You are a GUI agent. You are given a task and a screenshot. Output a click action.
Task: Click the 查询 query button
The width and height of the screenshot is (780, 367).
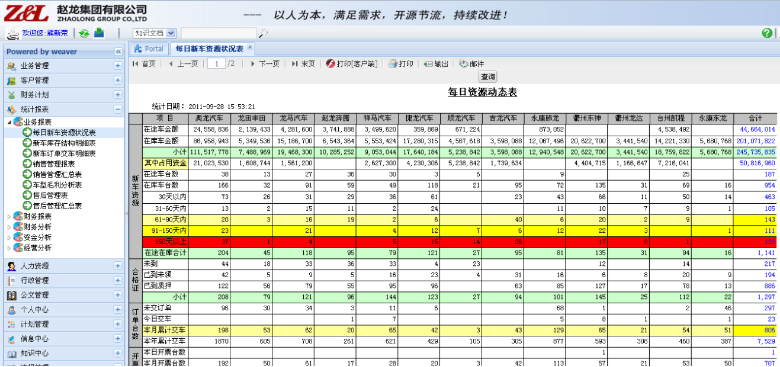pyautogui.click(x=488, y=77)
